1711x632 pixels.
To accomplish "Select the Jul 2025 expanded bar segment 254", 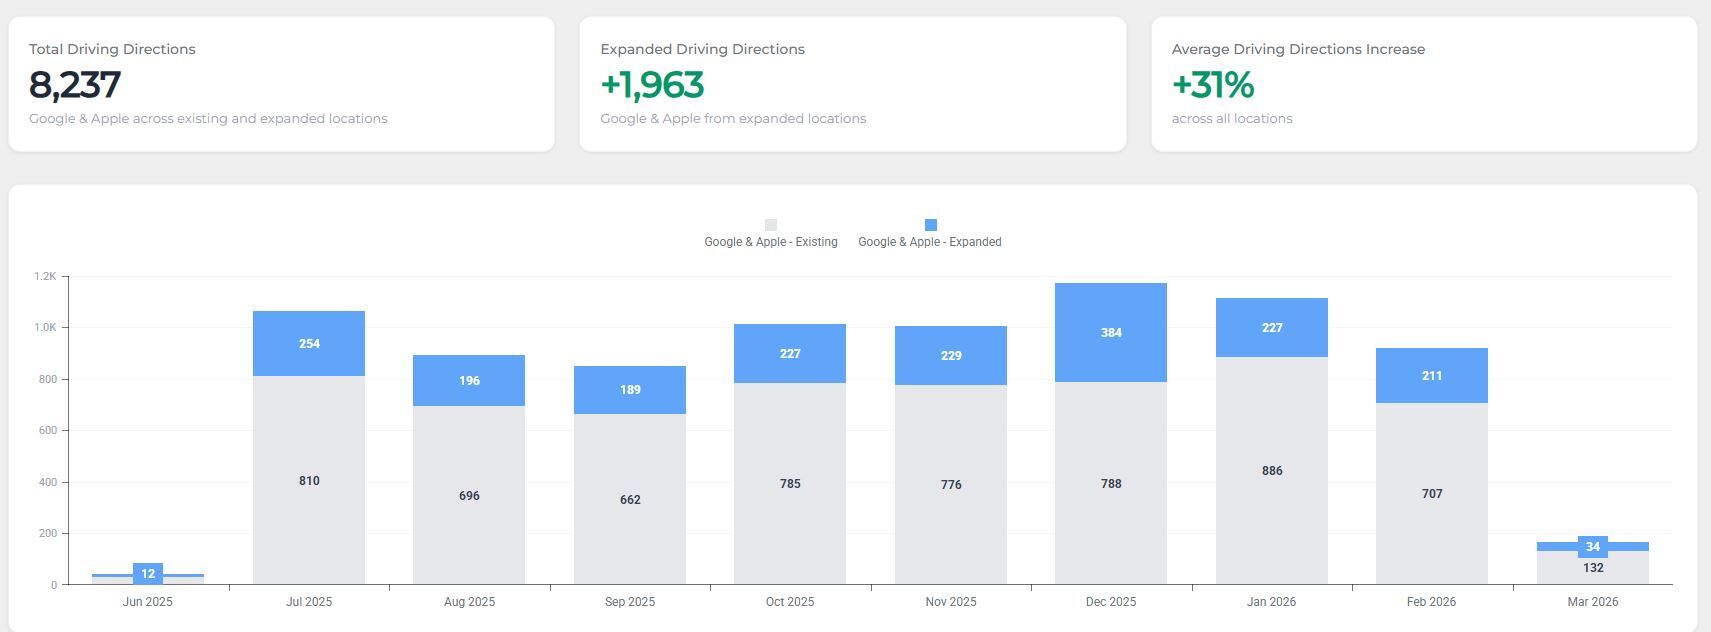I will click(x=309, y=343).
